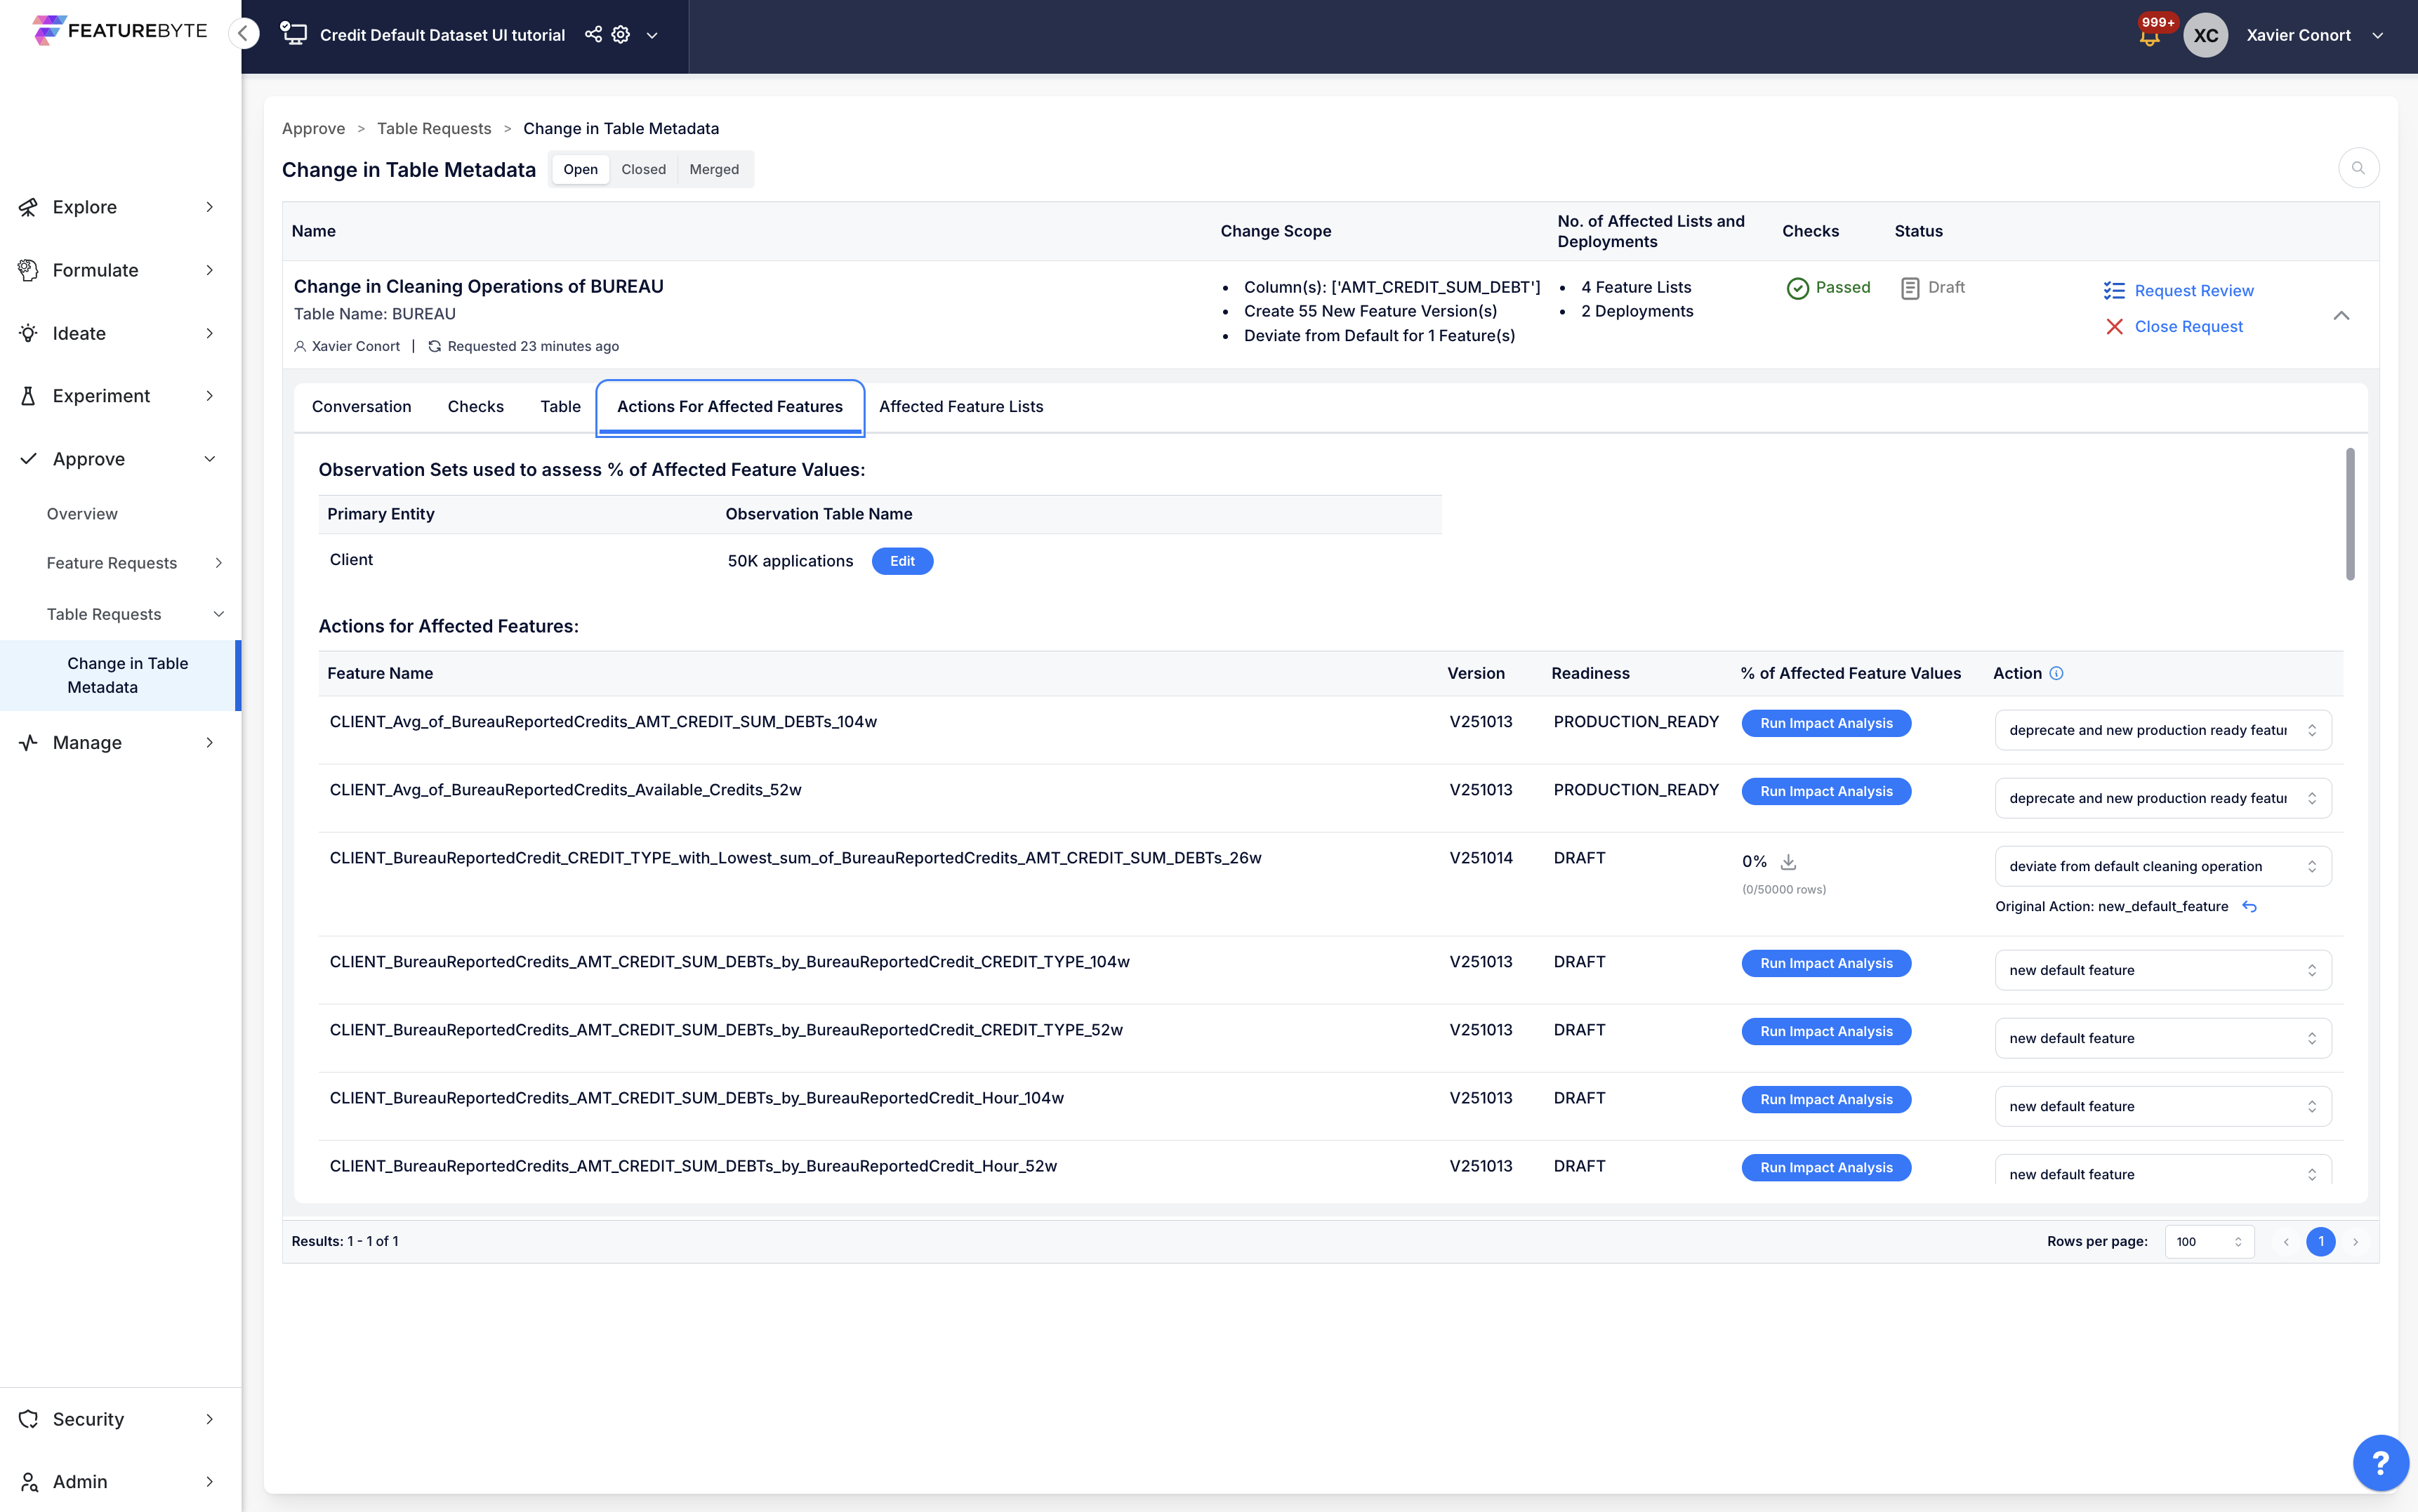Screen dimensions: 2418x1512
Task: Select the Open requests filter
Action: point(580,169)
